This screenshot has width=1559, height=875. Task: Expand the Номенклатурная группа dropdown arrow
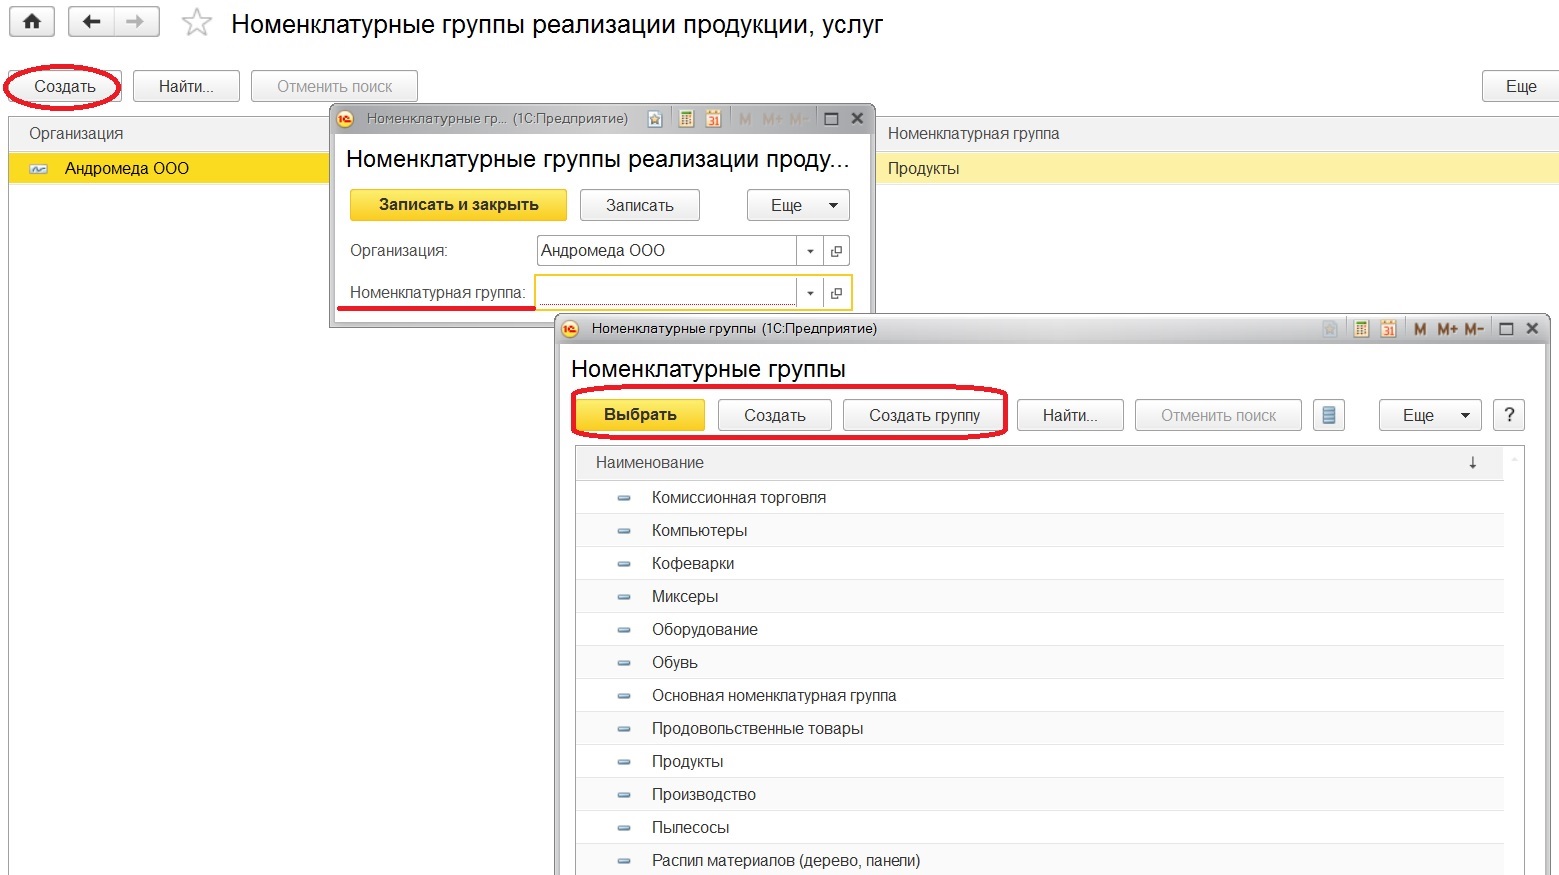point(810,293)
